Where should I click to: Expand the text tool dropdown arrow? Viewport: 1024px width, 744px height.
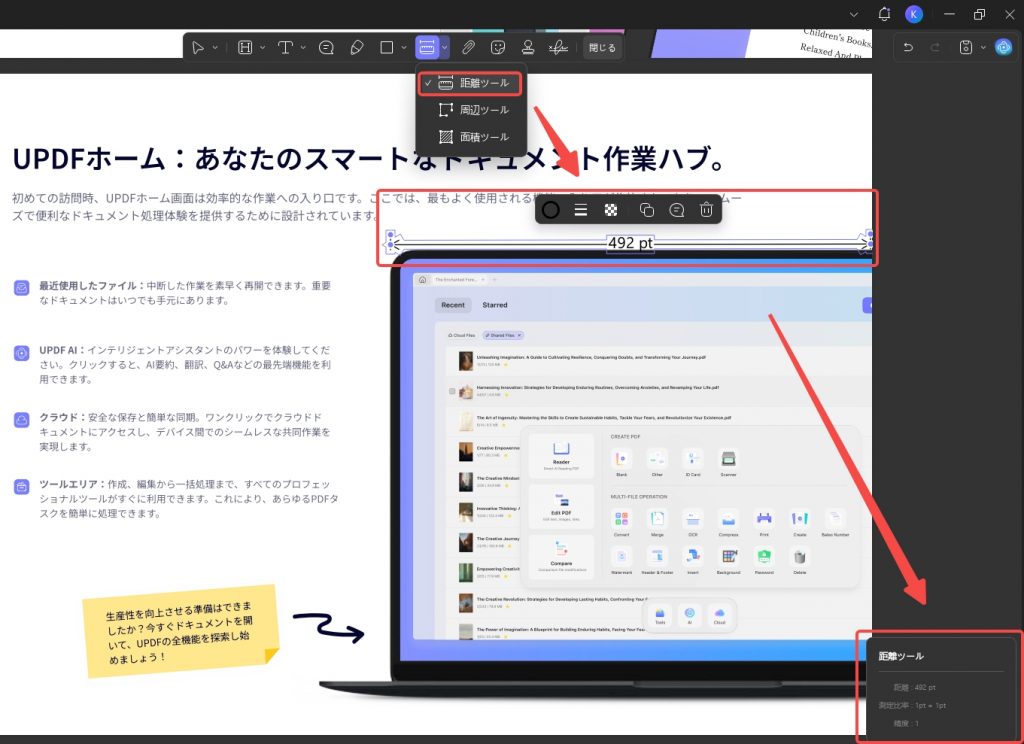pyautogui.click(x=303, y=48)
